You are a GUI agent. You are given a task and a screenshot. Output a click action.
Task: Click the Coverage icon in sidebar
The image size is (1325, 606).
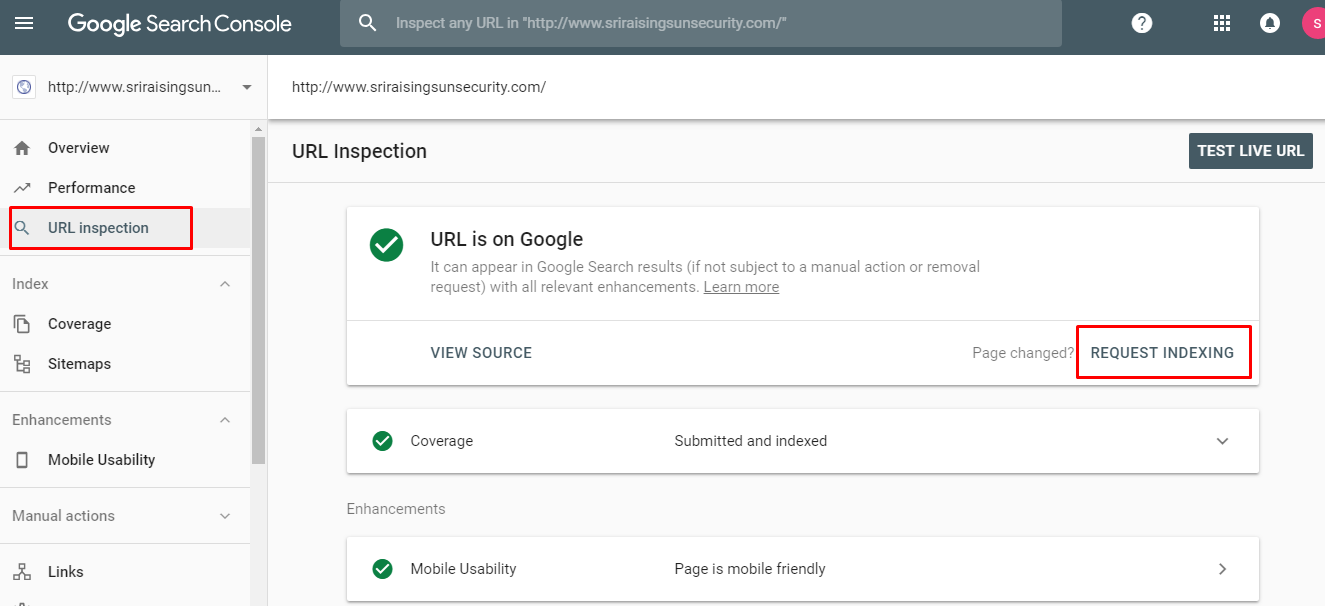(20, 323)
